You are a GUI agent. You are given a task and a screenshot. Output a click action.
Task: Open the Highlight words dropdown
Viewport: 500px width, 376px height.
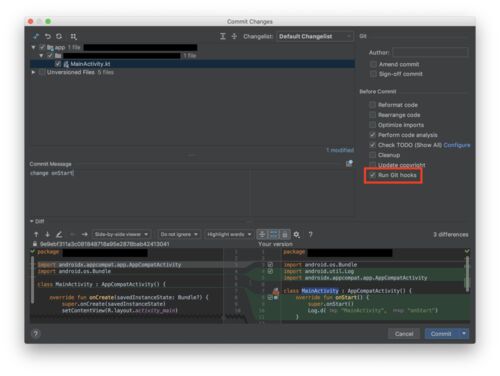[229, 234]
